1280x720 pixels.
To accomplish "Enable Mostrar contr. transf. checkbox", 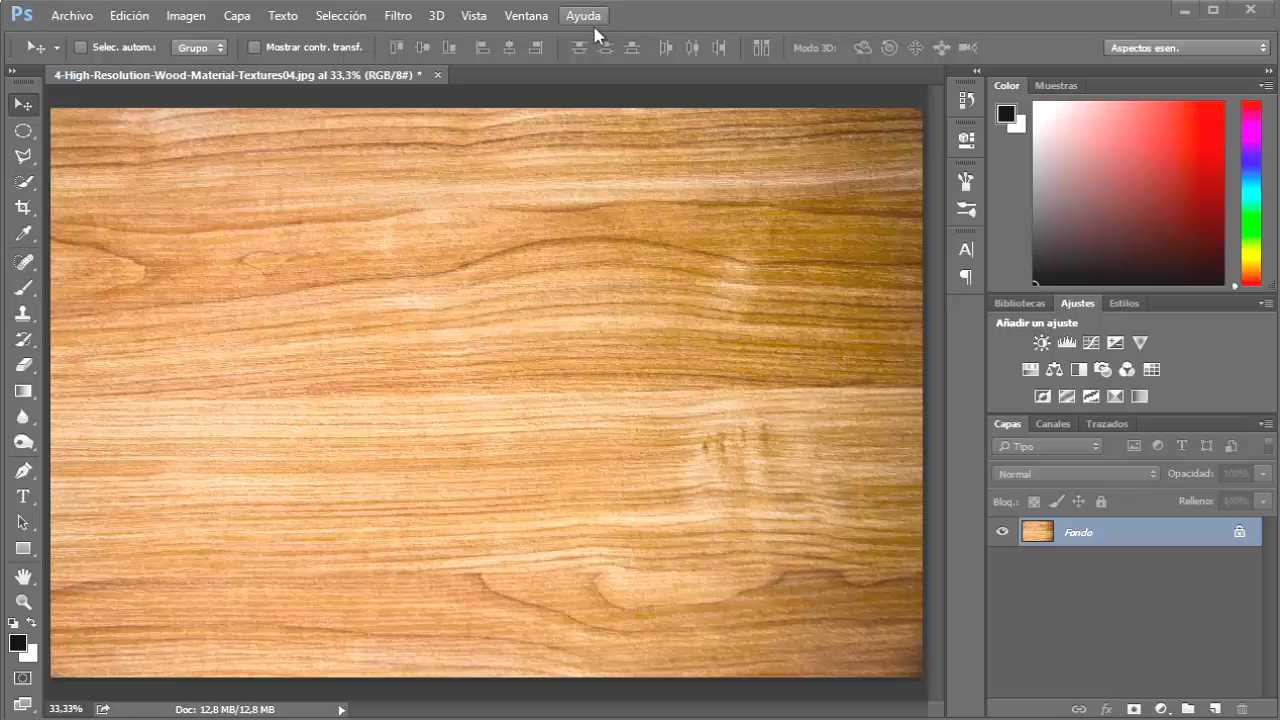I will coord(254,47).
